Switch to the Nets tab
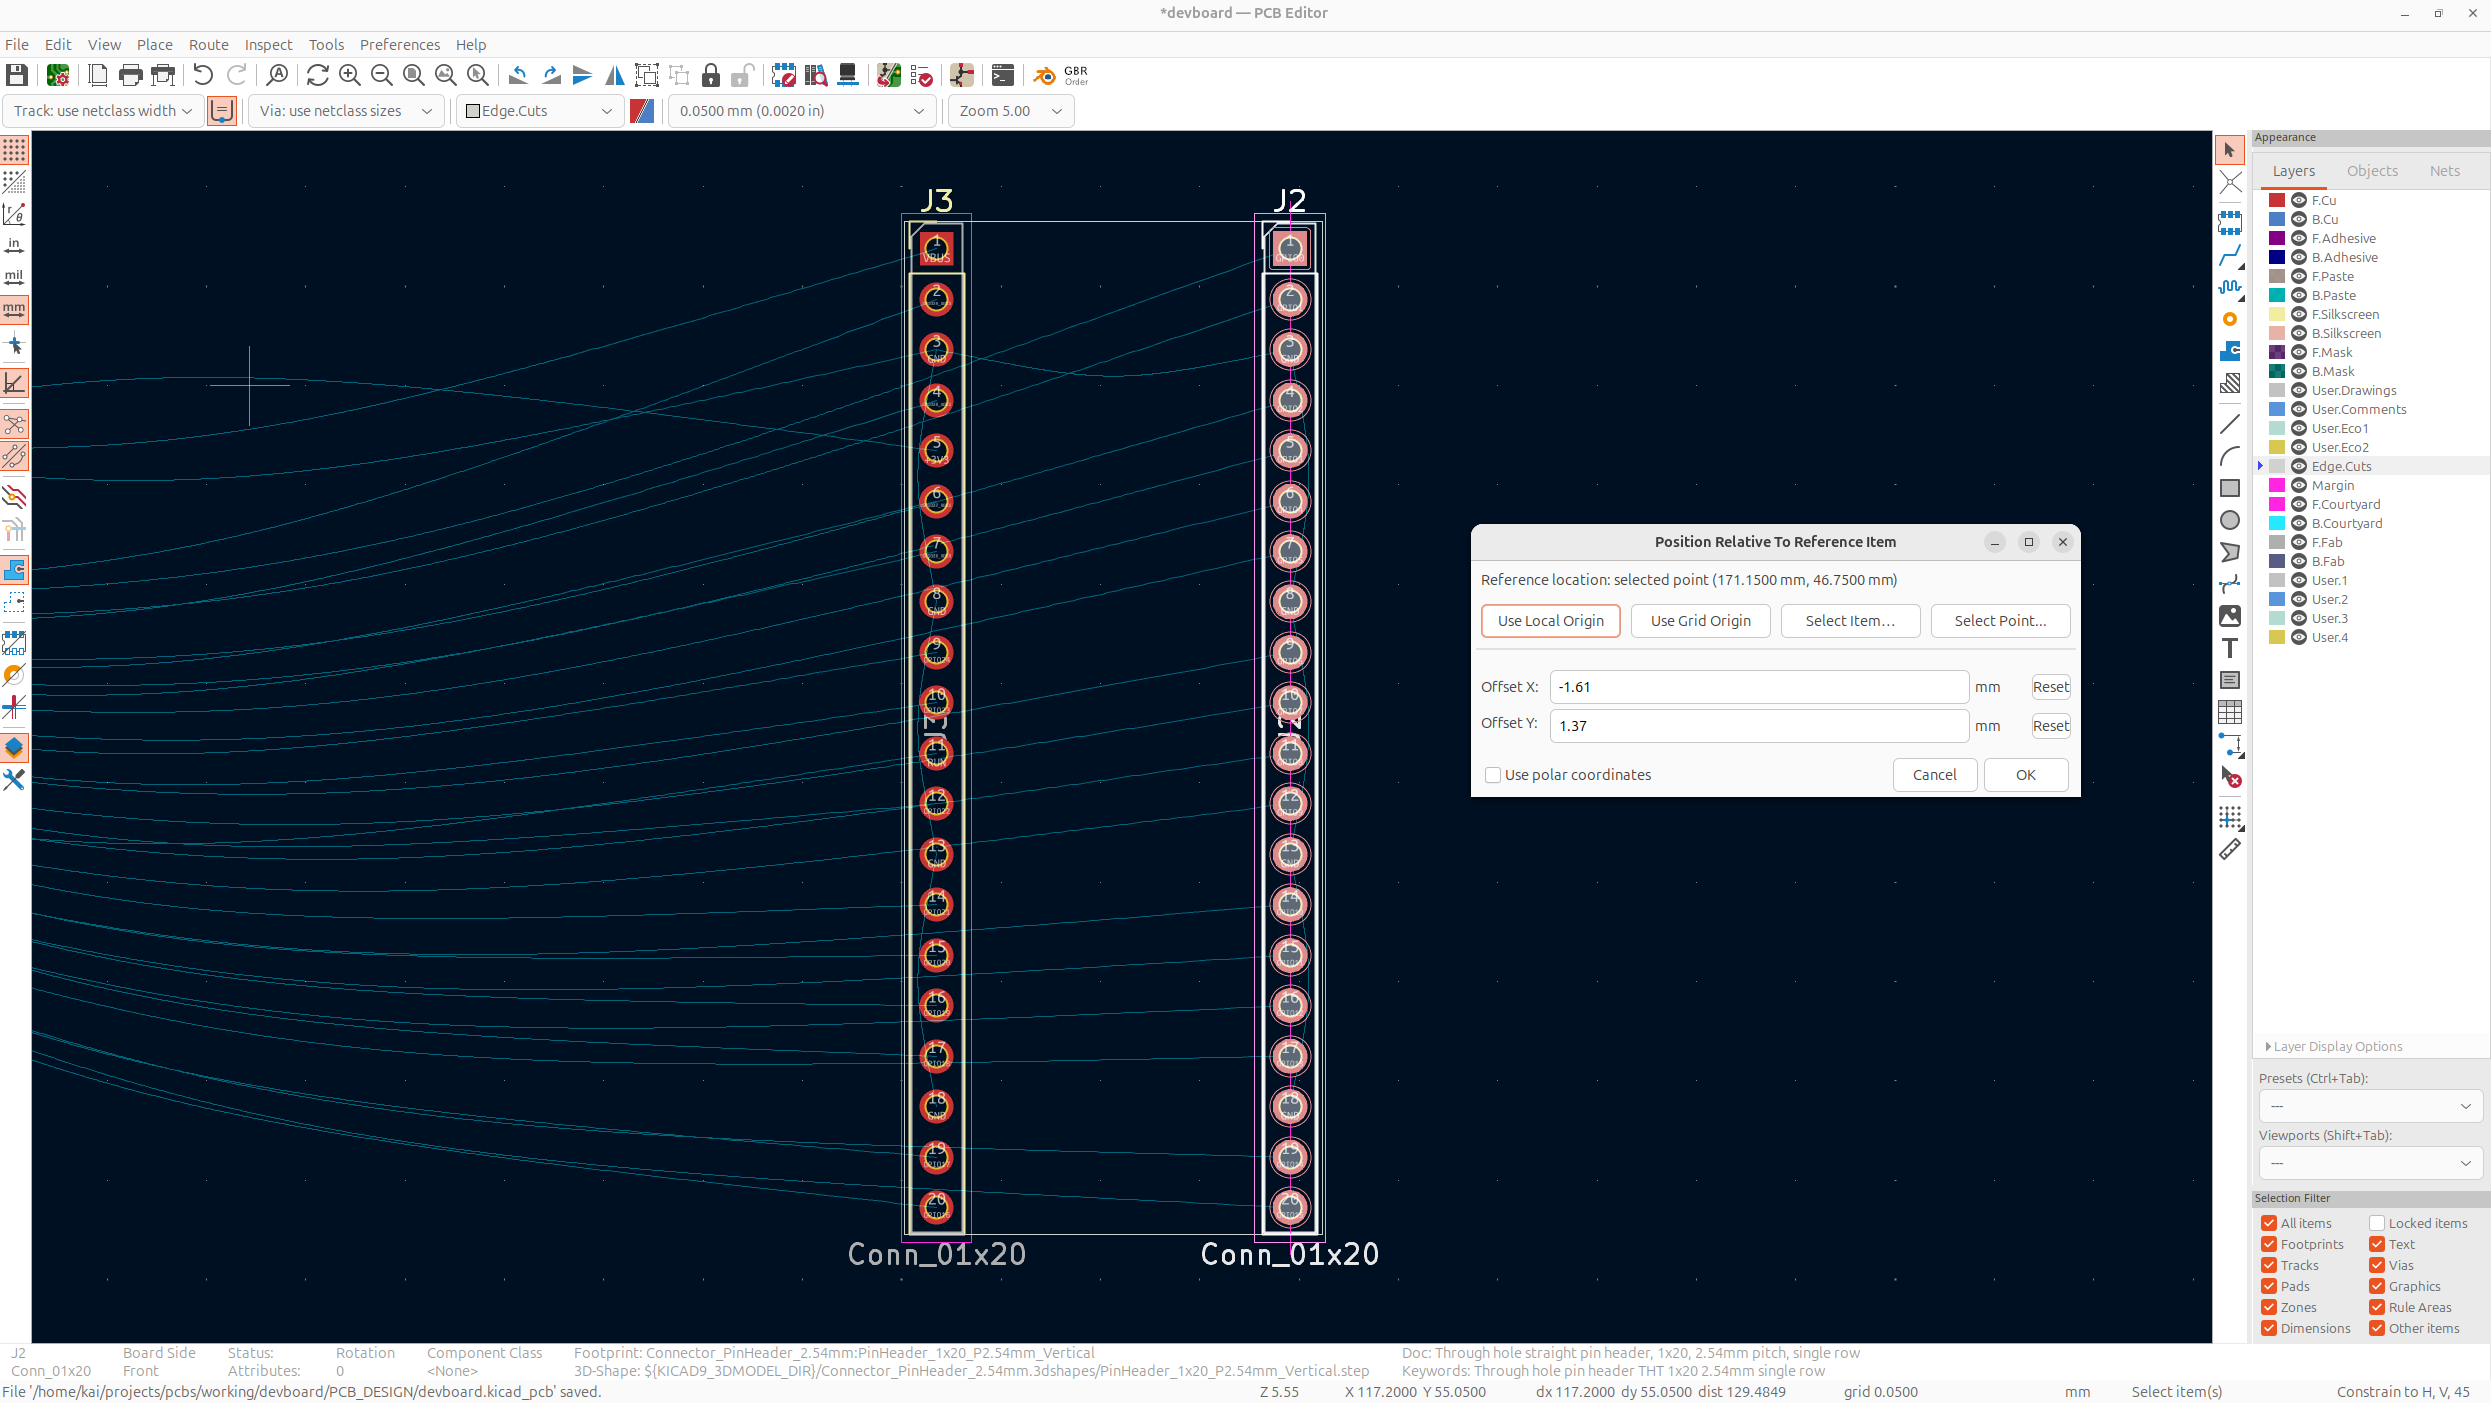 pyautogui.click(x=2444, y=171)
